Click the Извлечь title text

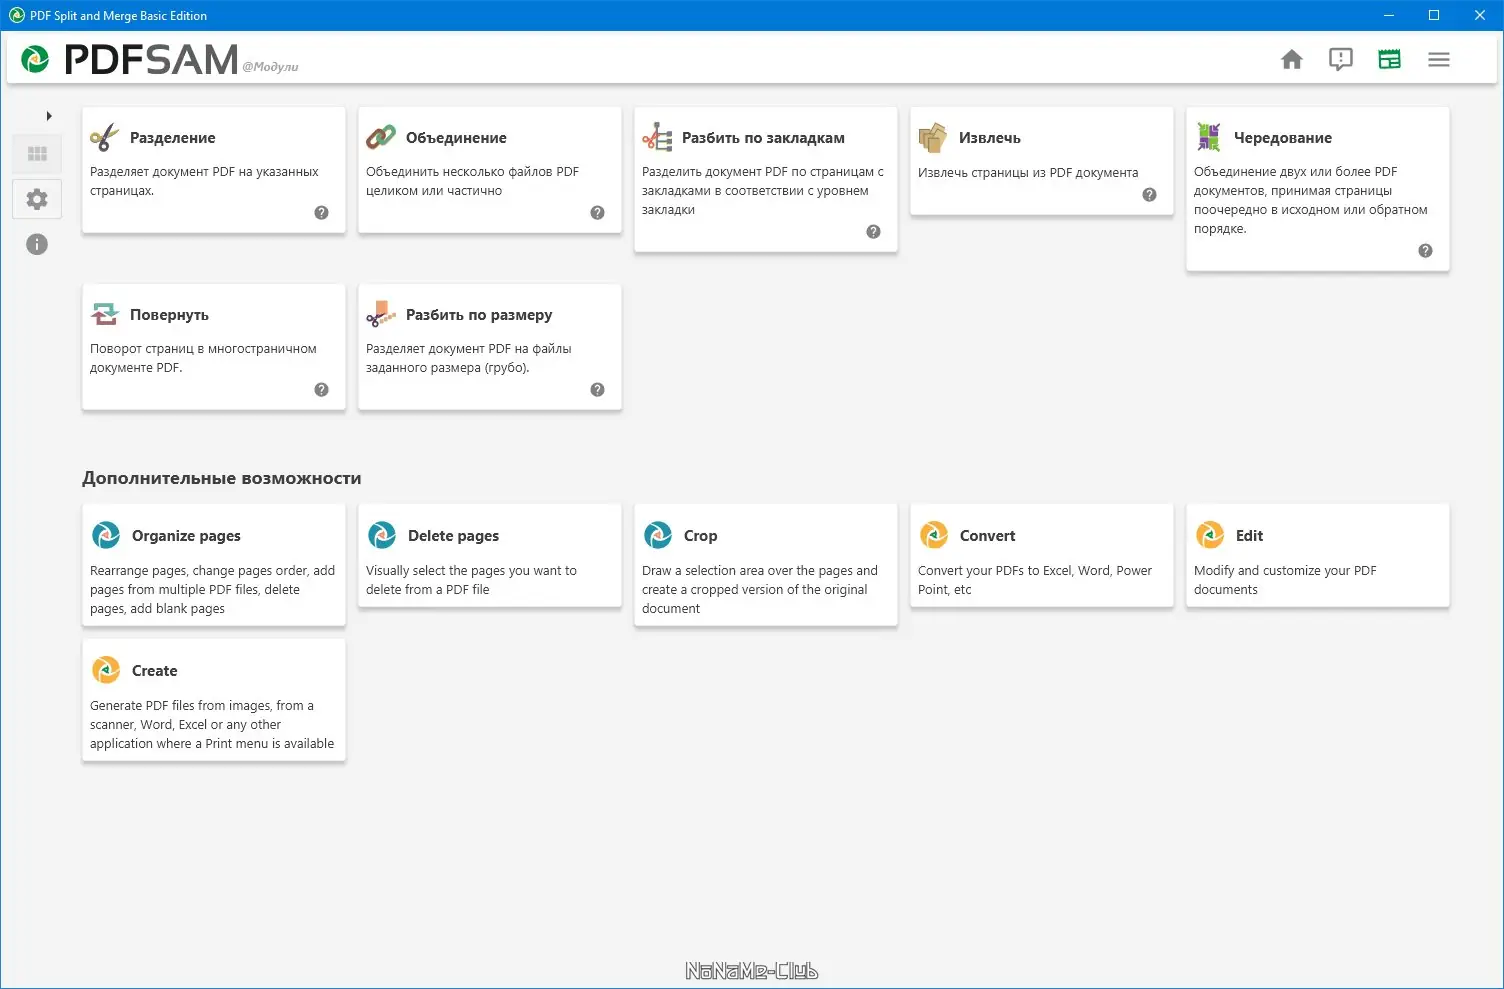tap(990, 138)
